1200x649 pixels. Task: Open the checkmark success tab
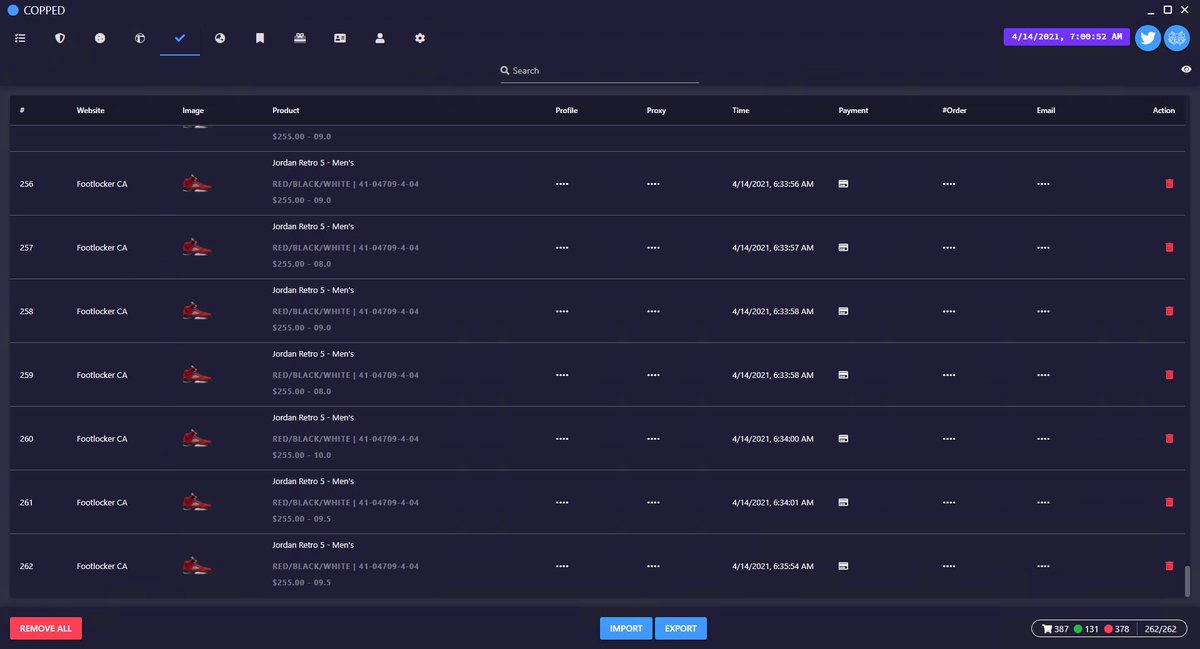180,38
